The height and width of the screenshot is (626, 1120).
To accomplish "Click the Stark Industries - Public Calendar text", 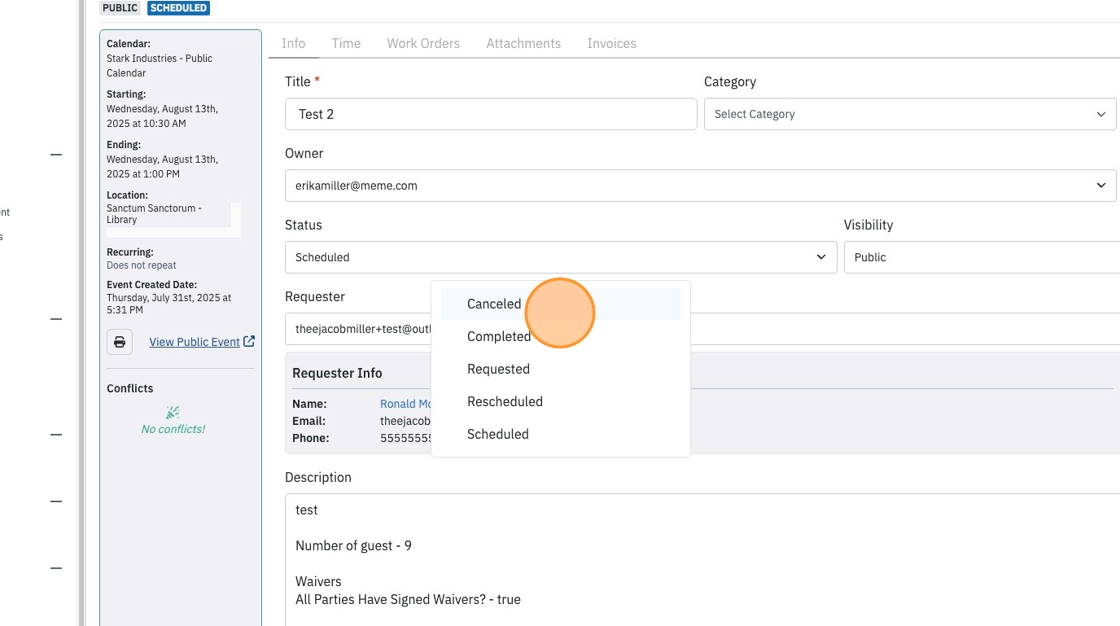I will 159,66.
